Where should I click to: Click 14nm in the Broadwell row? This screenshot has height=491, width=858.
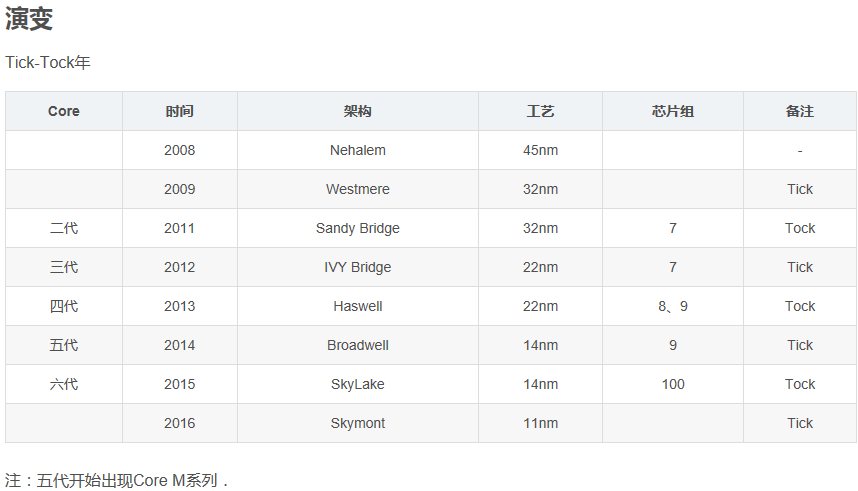pyautogui.click(x=540, y=345)
